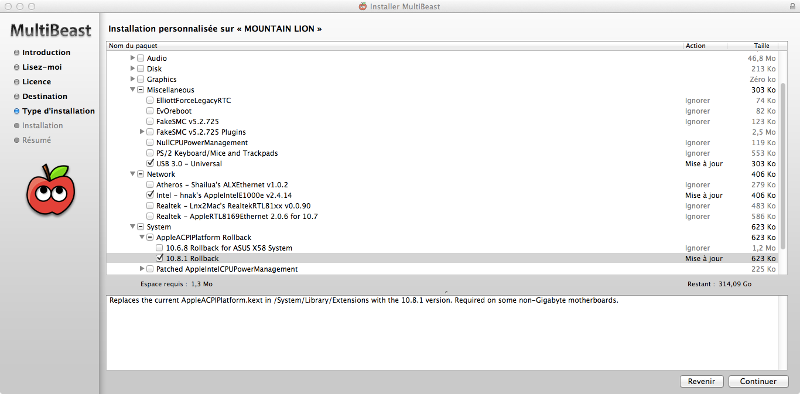This screenshot has height=394, width=800.
Task: Check the Graphics package checkbox
Action: (140, 79)
